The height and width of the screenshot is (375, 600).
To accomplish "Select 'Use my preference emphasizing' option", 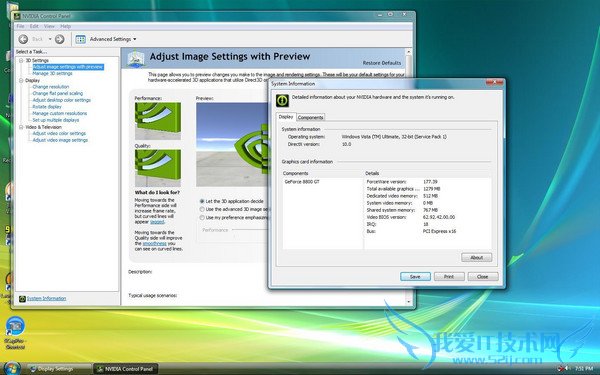I will [x=202, y=217].
